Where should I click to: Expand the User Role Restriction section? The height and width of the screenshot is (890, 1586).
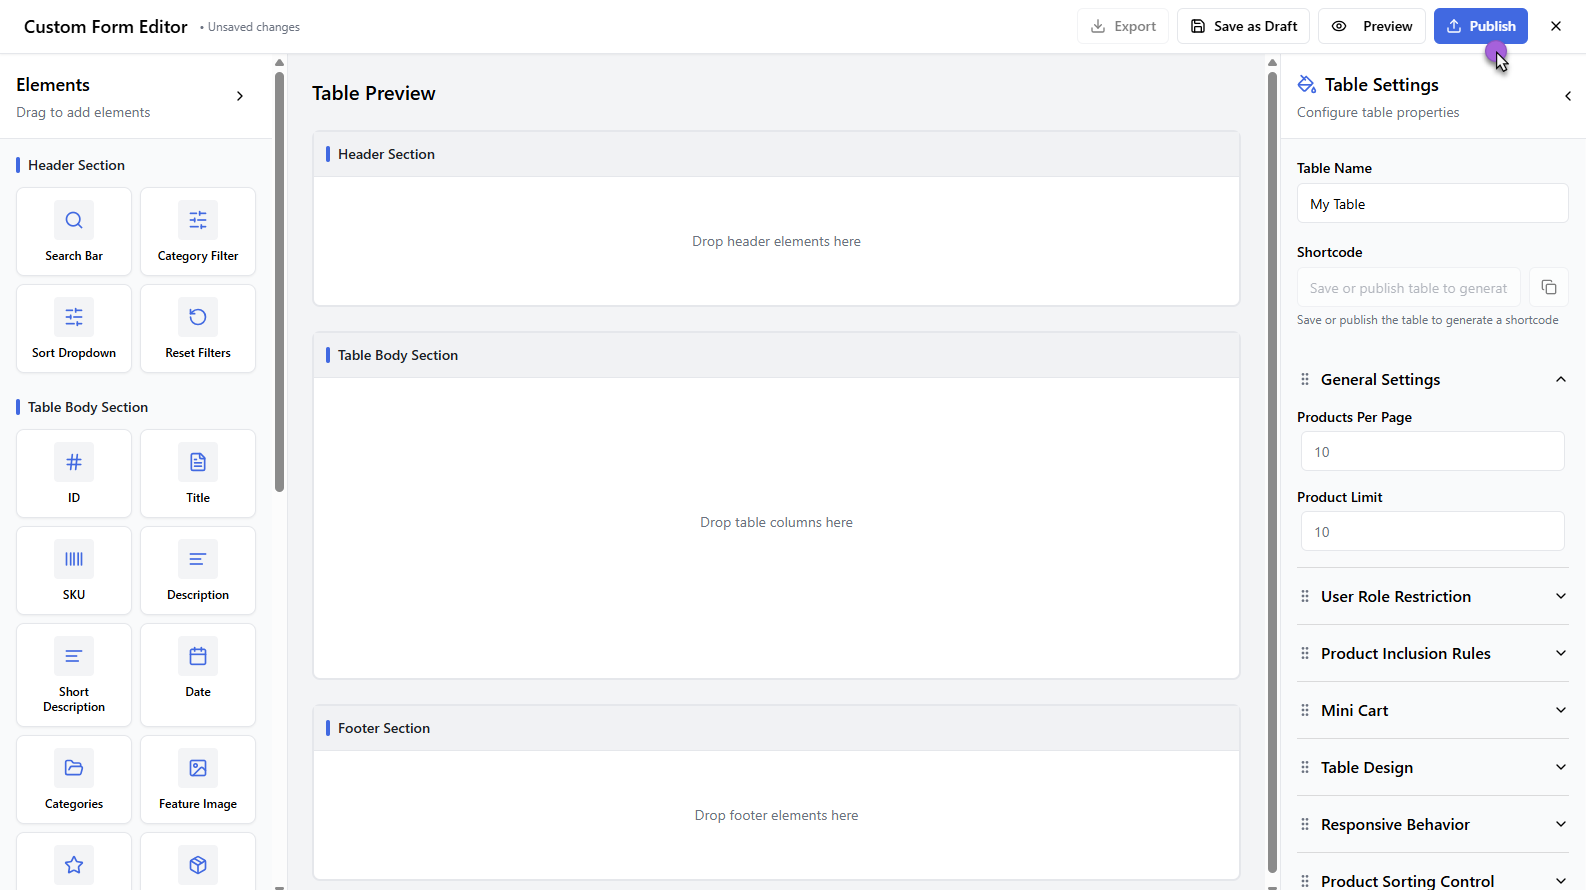1560,597
